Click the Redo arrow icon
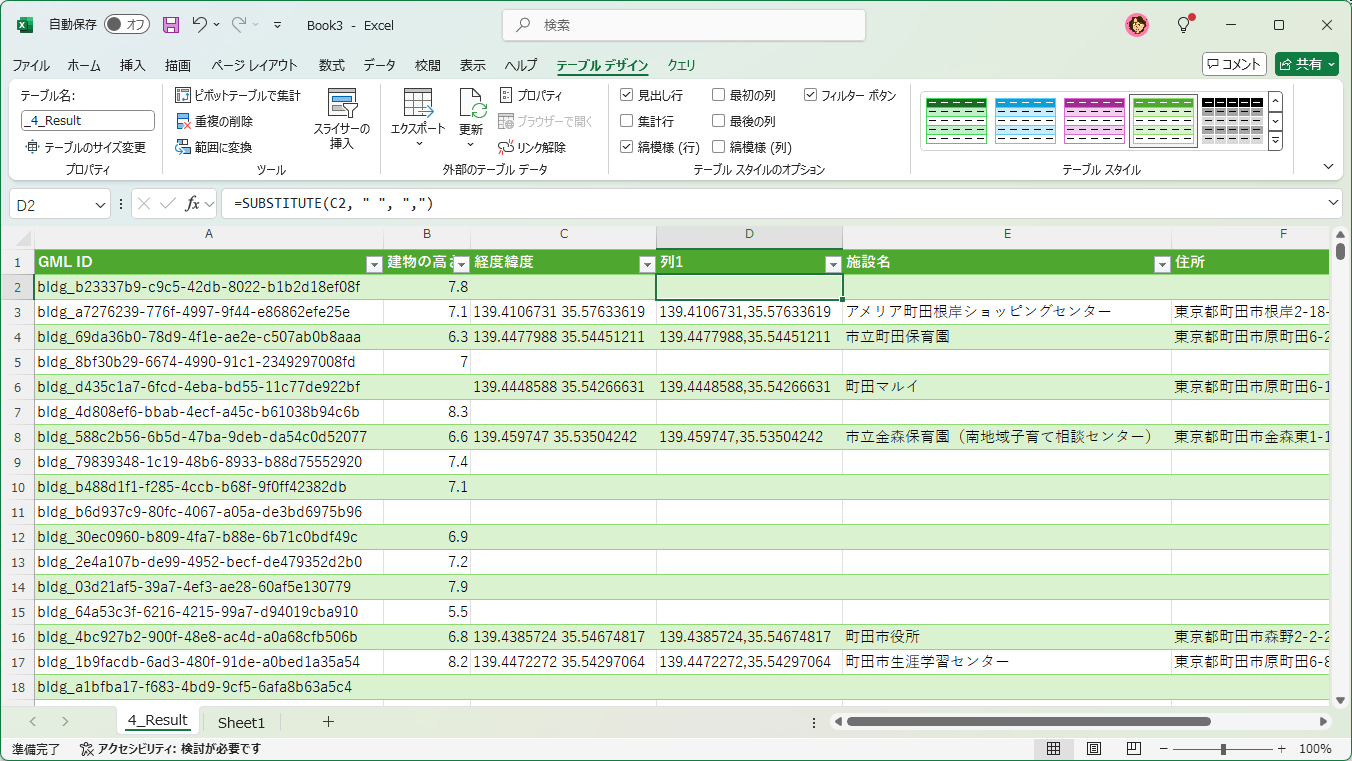Viewport: 1352px width, 761px height. 239,25
